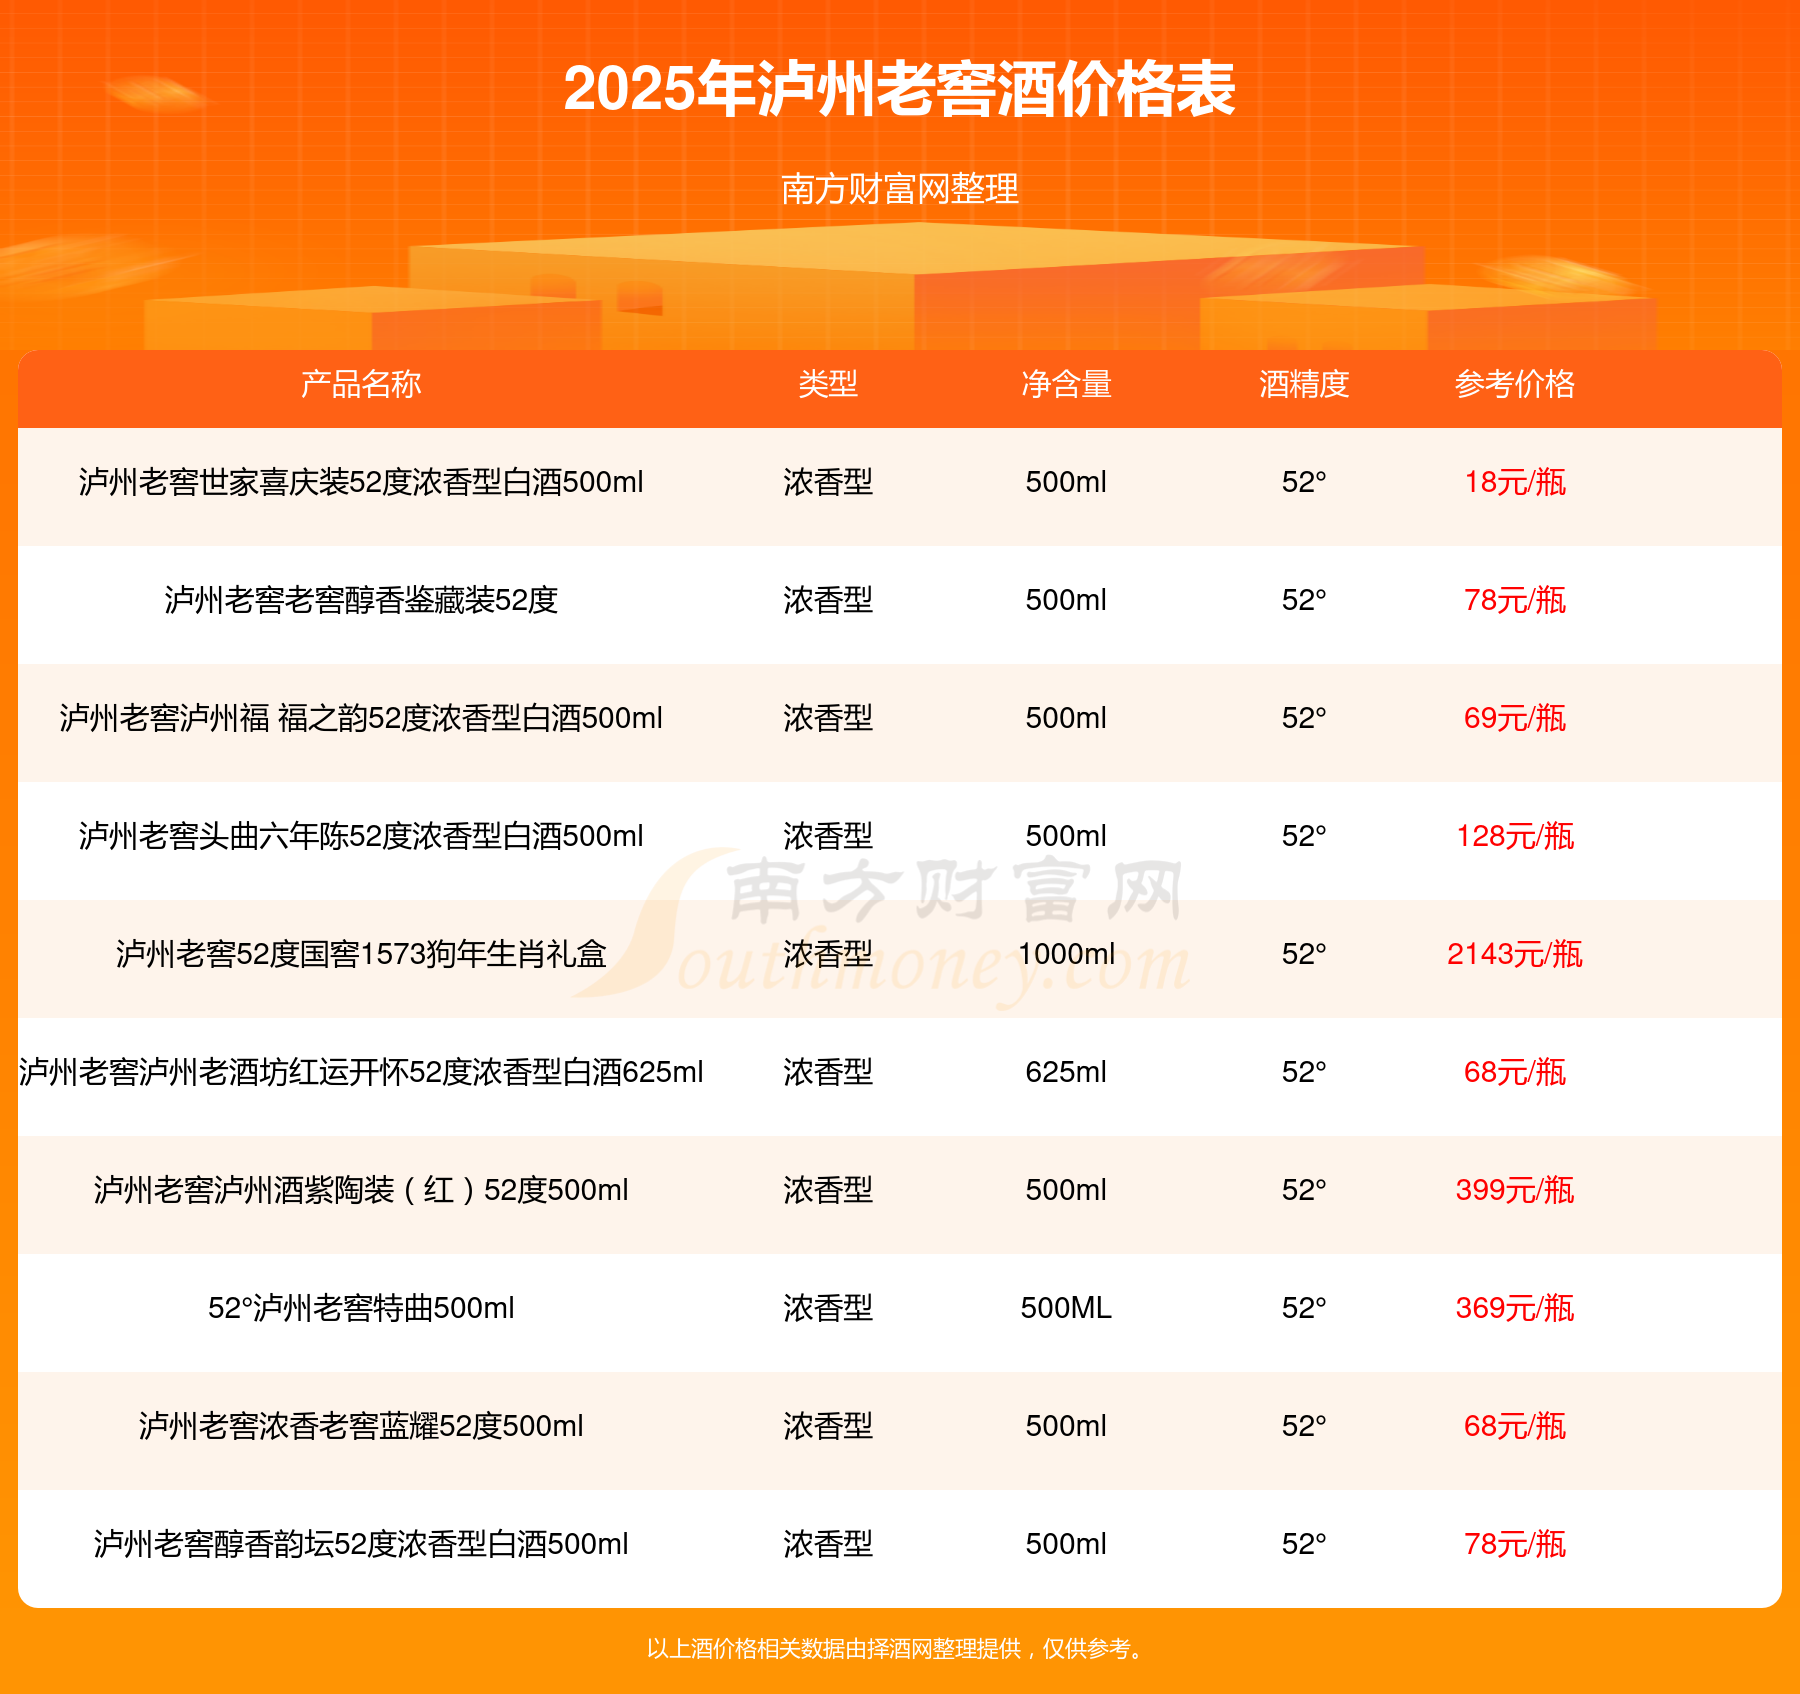
Task: Select the price "2143元/瓶"
Action: click(1515, 954)
